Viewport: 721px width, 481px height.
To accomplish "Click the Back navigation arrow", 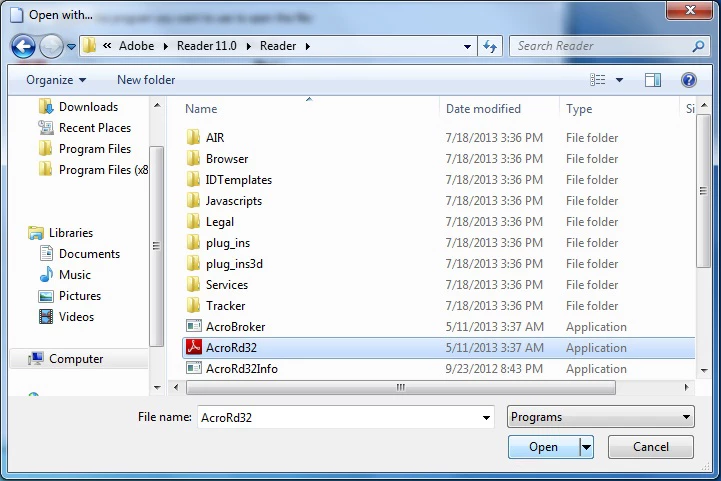I will (x=23, y=46).
